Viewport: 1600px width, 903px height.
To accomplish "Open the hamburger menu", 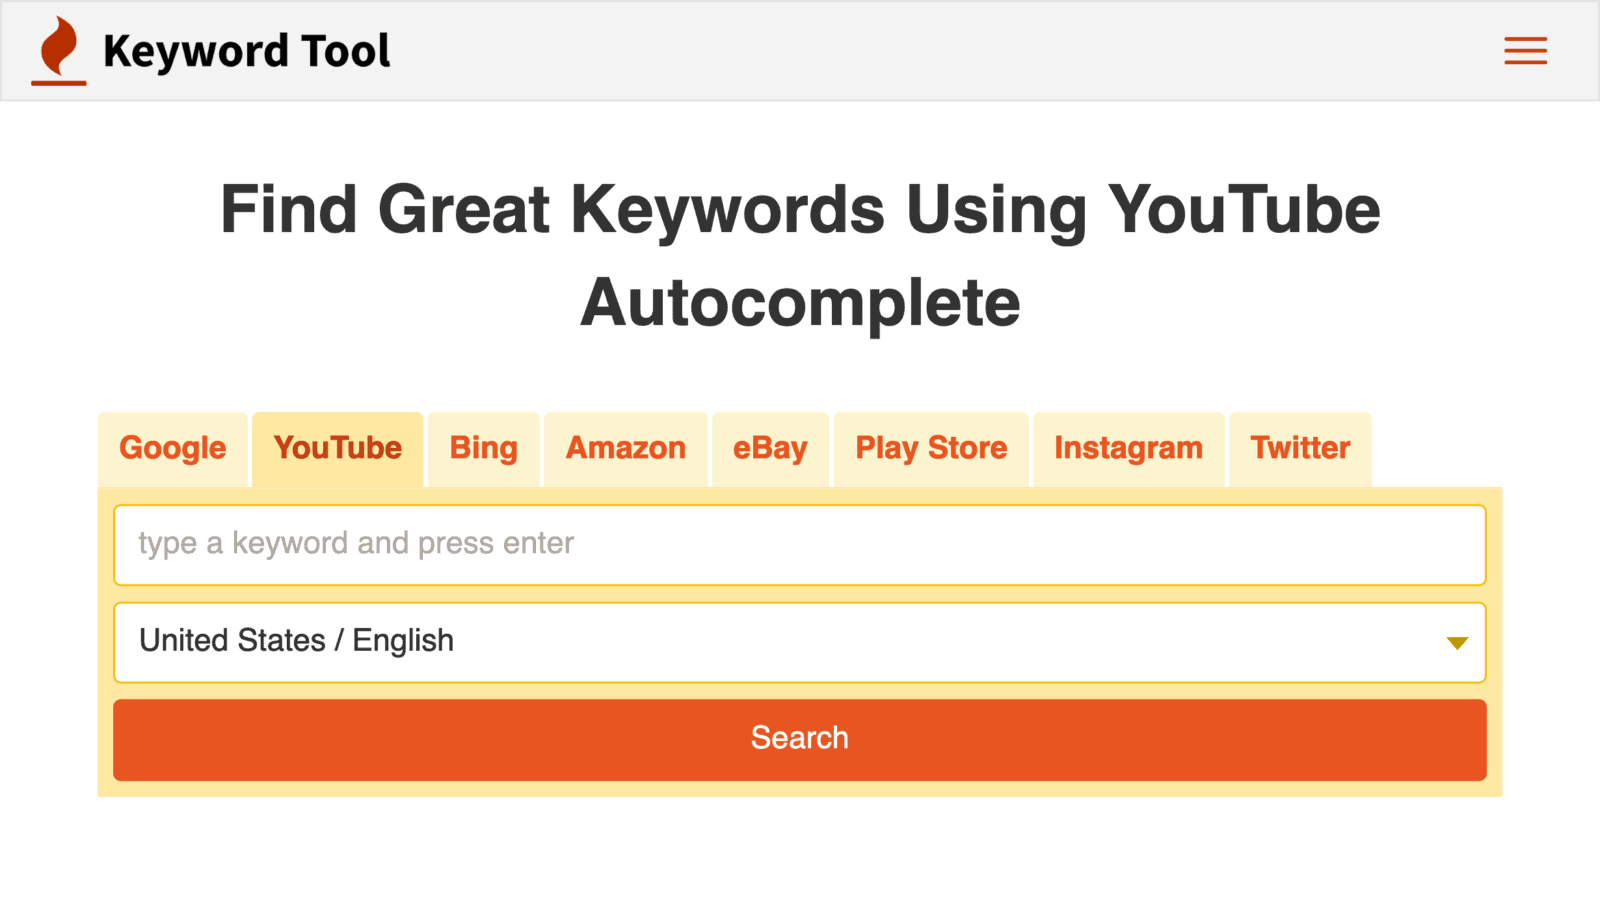I will tap(1525, 51).
